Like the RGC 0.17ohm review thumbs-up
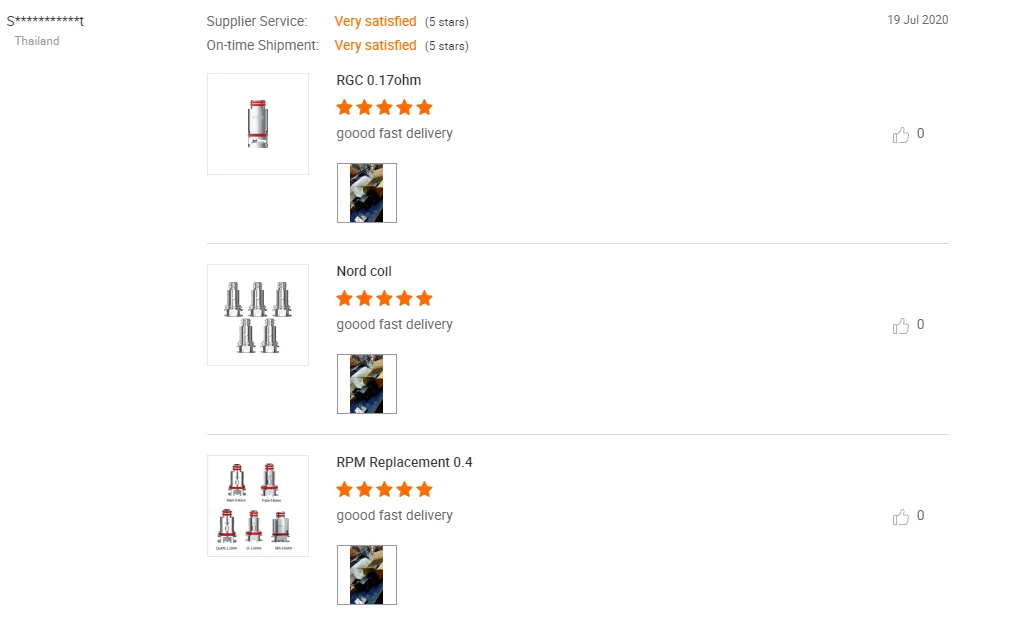Screen dimensions: 1014x623 (901, 134)
